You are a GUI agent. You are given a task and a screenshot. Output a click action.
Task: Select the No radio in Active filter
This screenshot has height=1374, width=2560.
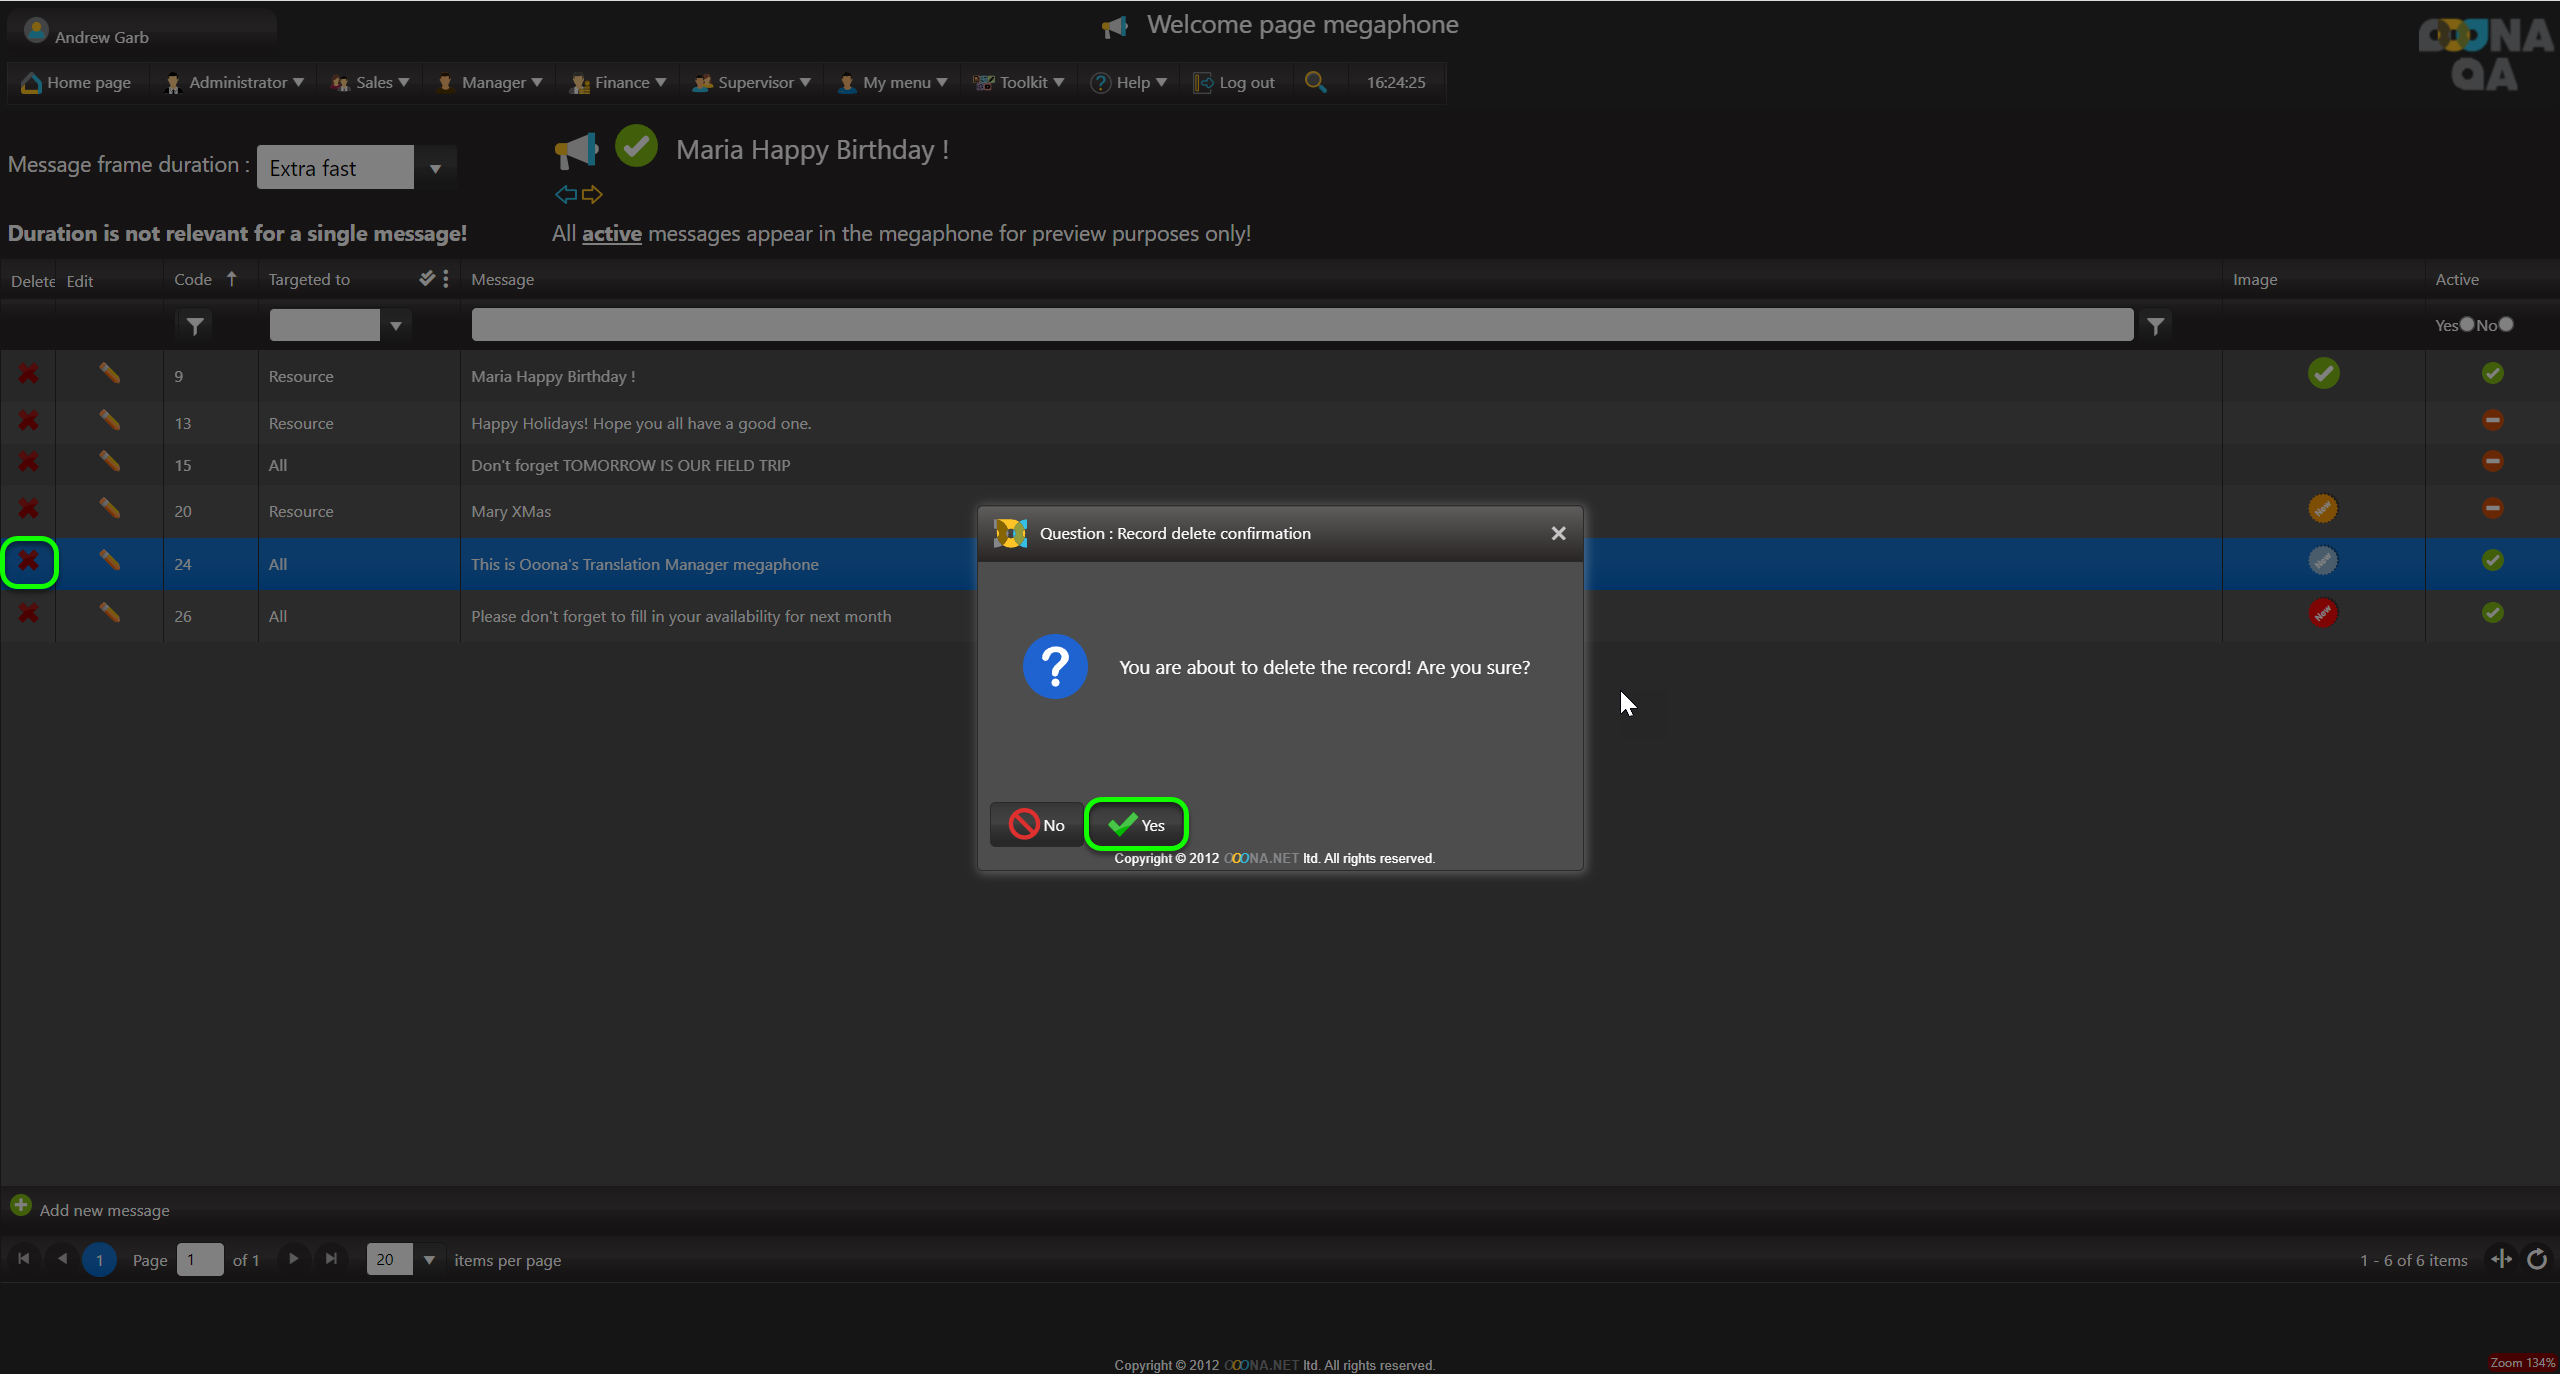[2506, 324]
